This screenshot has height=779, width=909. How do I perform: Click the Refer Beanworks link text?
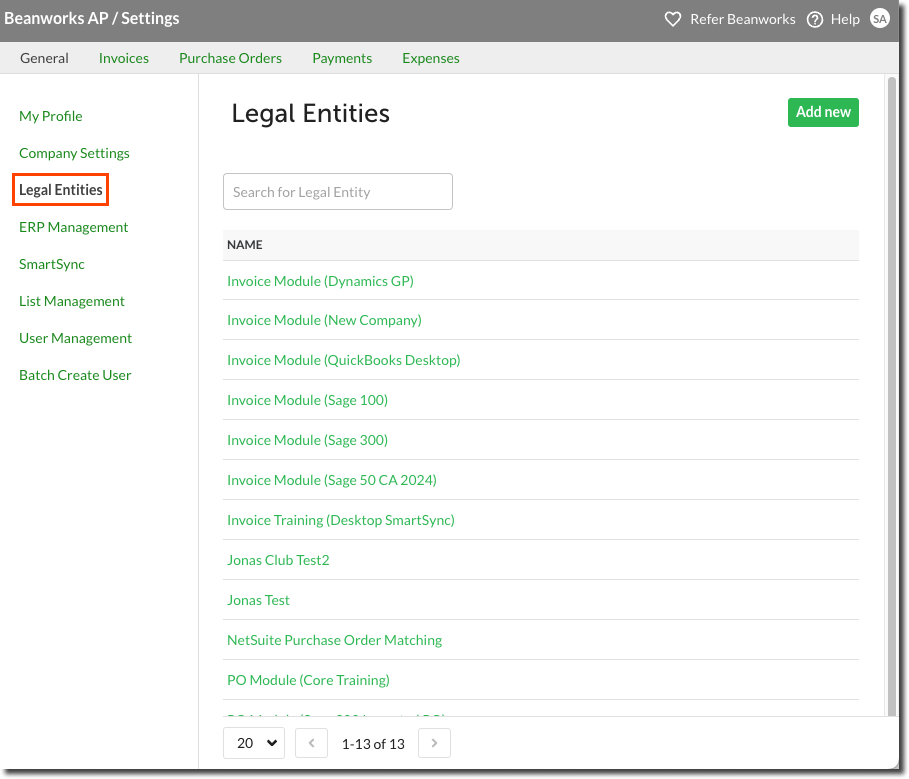tap(743, 19)
